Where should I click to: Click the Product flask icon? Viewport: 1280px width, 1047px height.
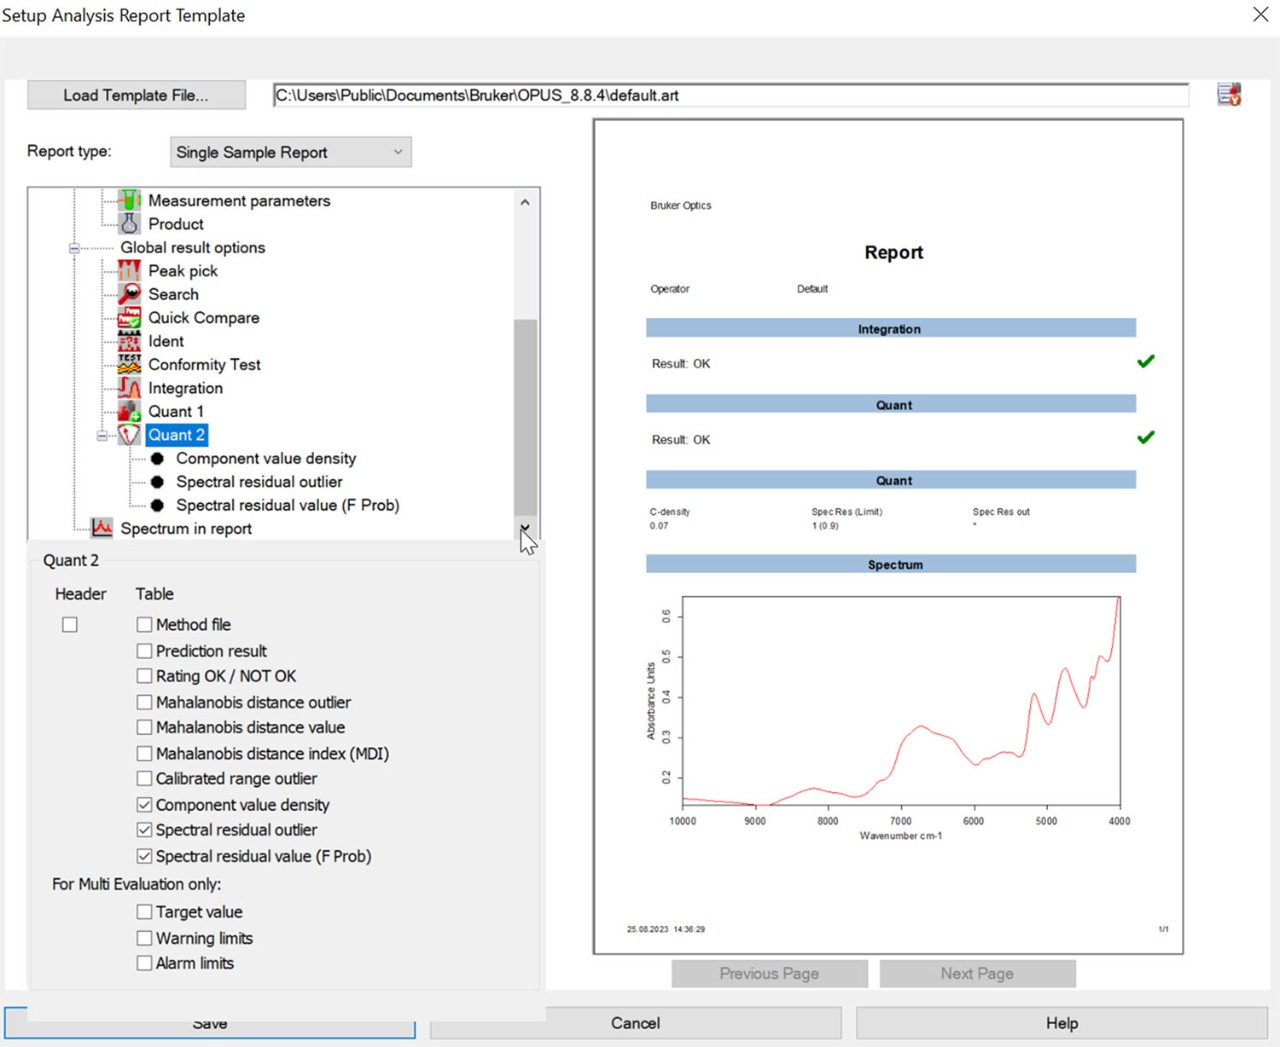coord(129,224)
